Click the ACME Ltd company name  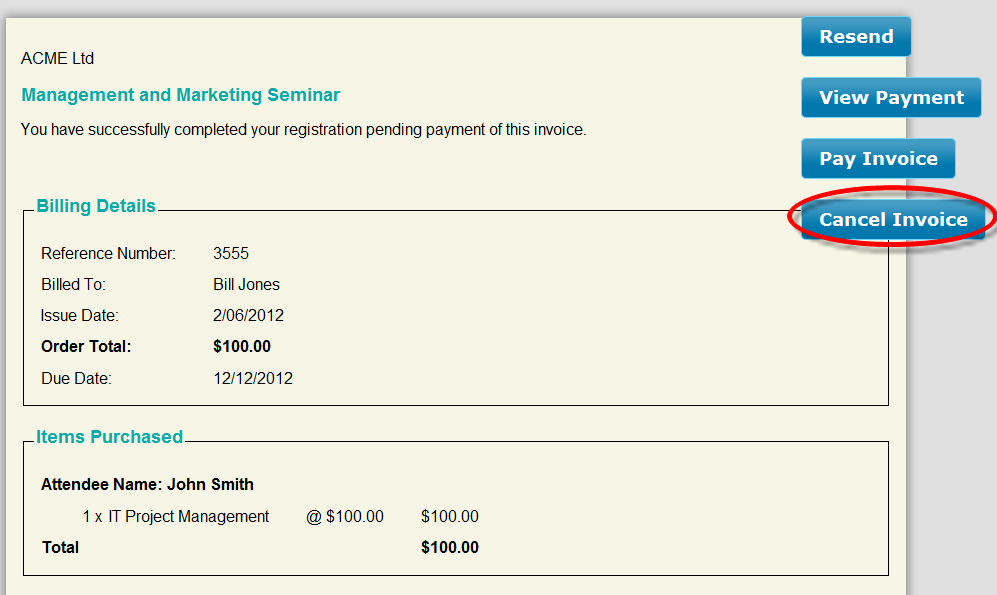(57, 58)
